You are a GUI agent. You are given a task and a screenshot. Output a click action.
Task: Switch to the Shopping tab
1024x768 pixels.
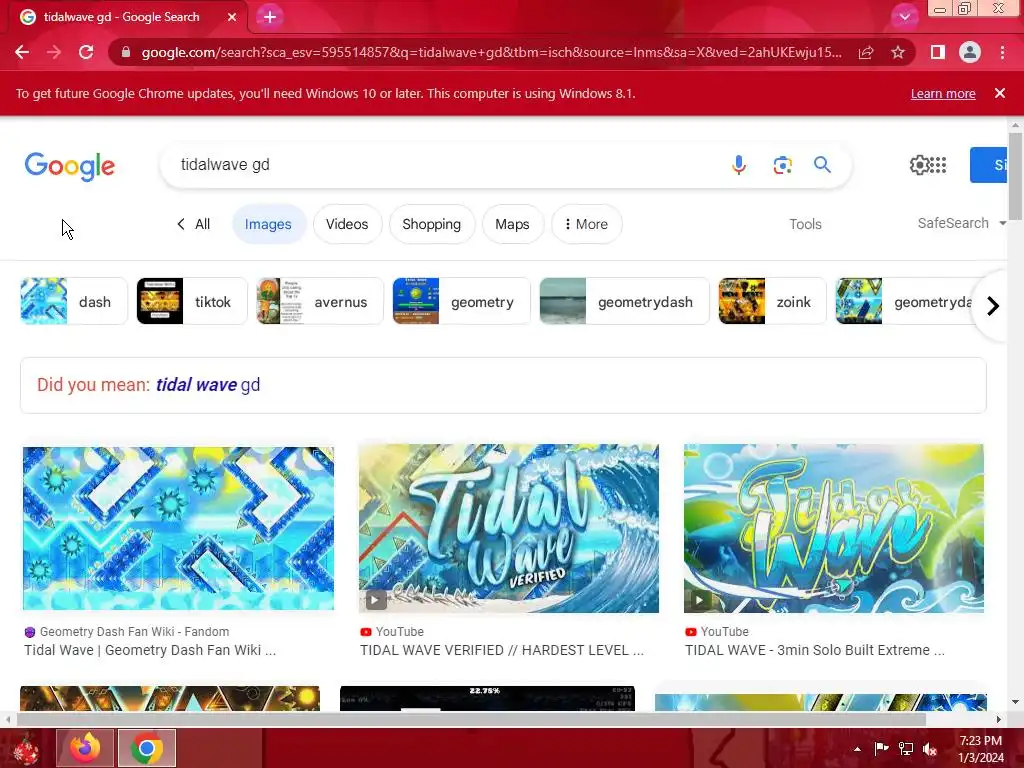coord(432,224)
